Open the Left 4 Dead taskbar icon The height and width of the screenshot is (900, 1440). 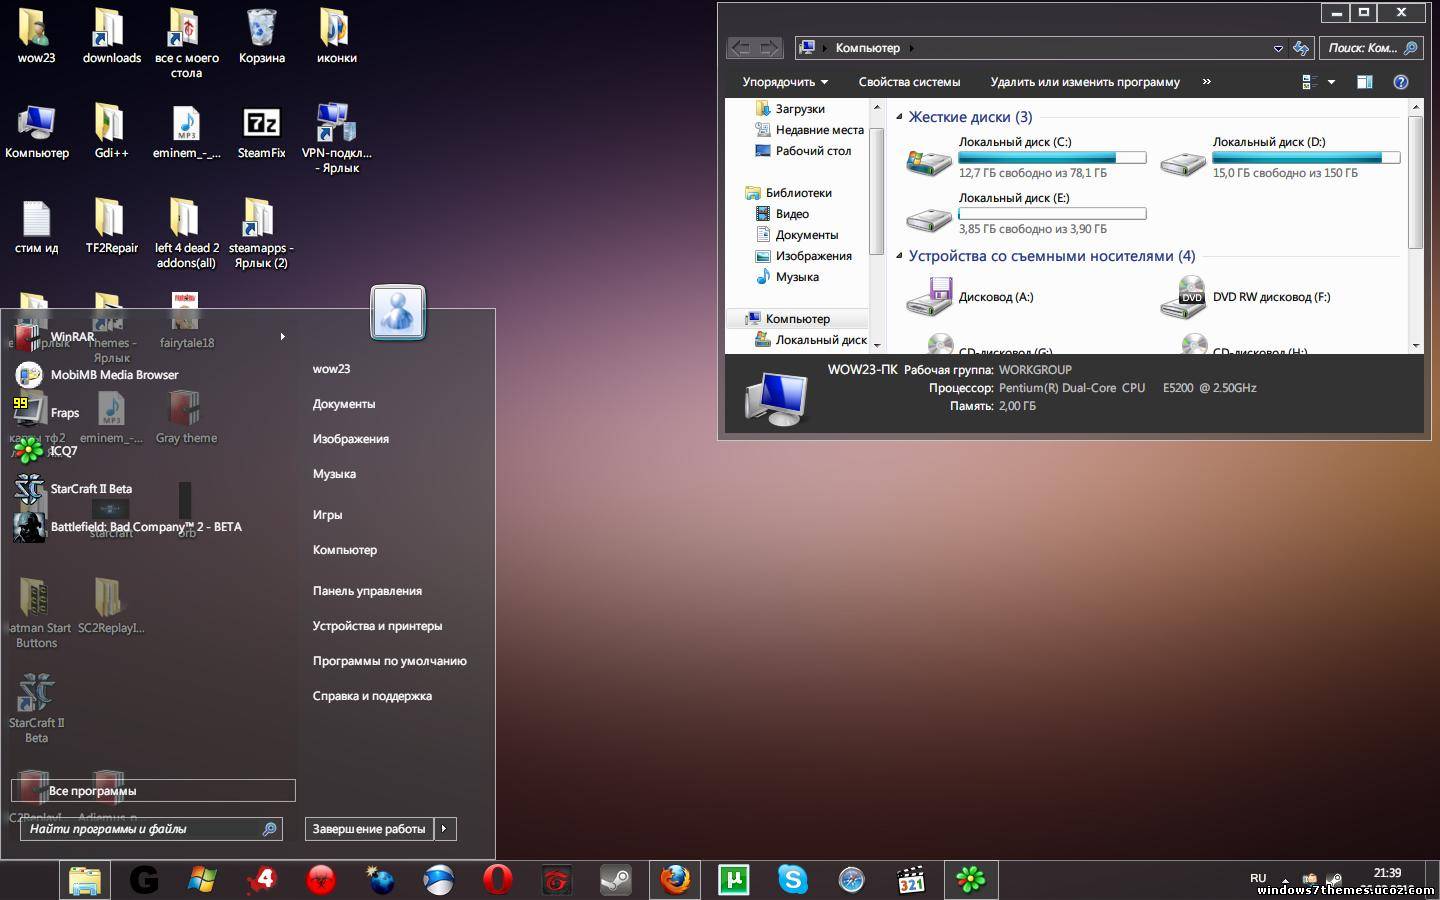(263, 880)
